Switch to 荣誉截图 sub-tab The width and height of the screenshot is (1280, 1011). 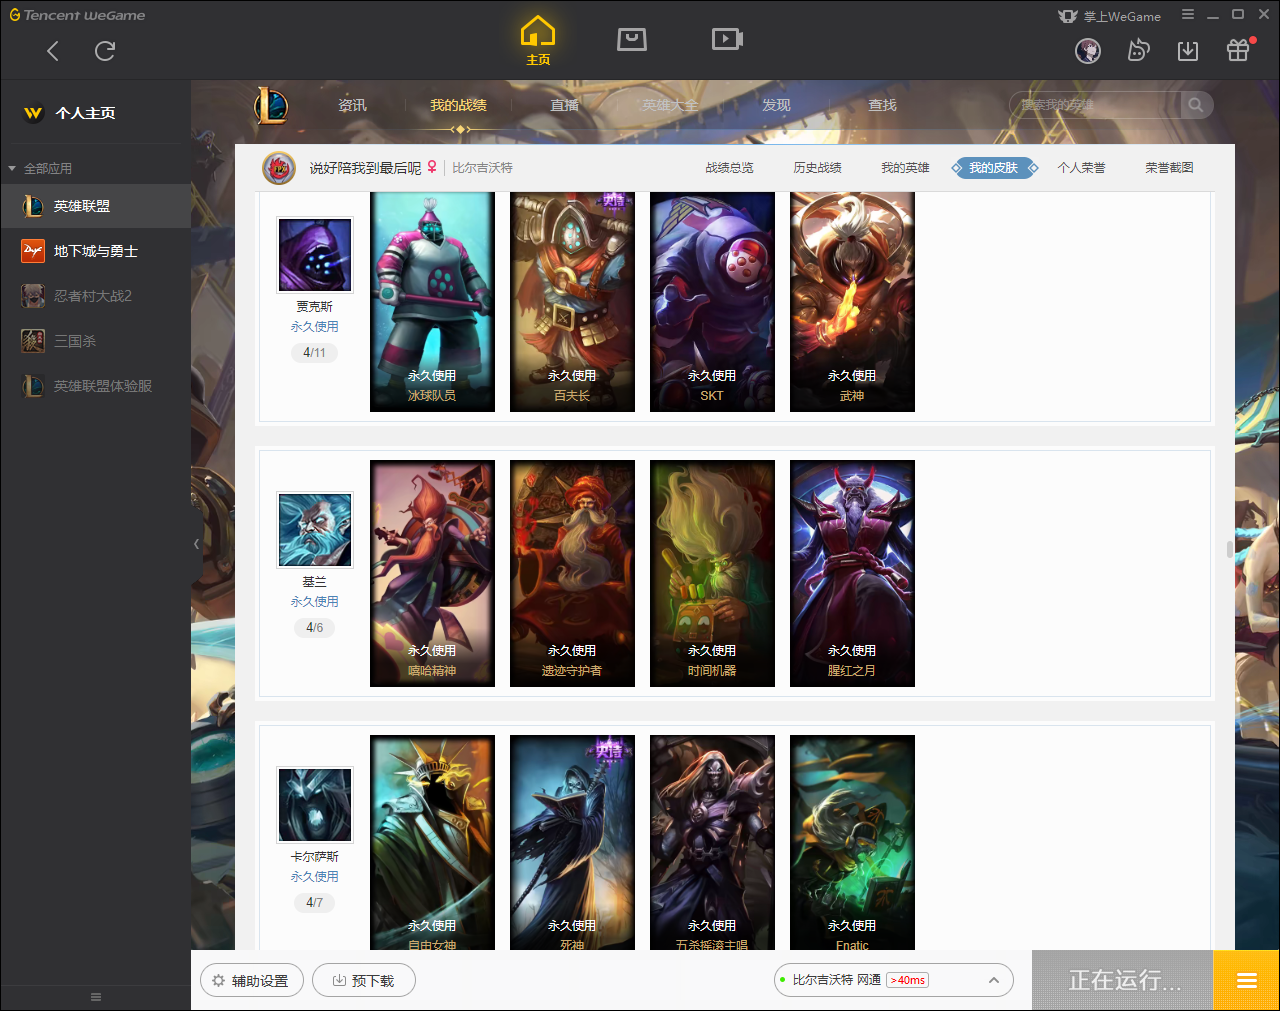pyautogui.click(x=1169, y=168)
